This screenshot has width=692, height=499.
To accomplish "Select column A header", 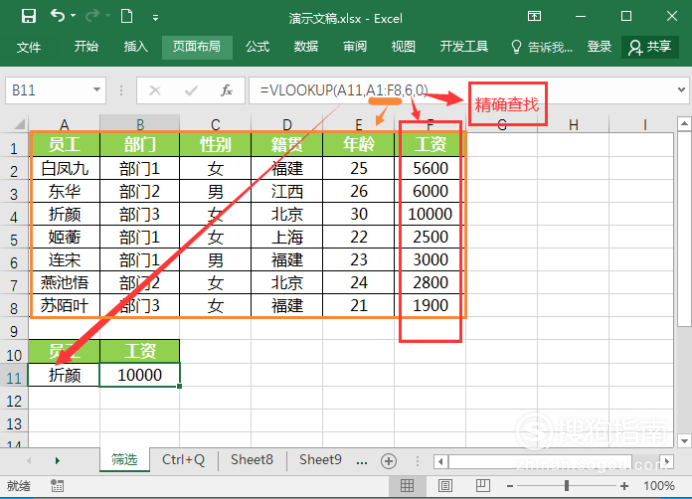I will point(64,124).
